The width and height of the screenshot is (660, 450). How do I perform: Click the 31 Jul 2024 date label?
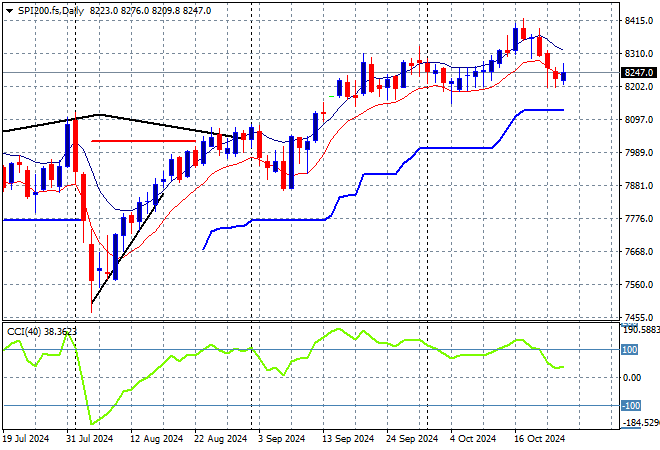pyautogui.click(x=90, y=439)
